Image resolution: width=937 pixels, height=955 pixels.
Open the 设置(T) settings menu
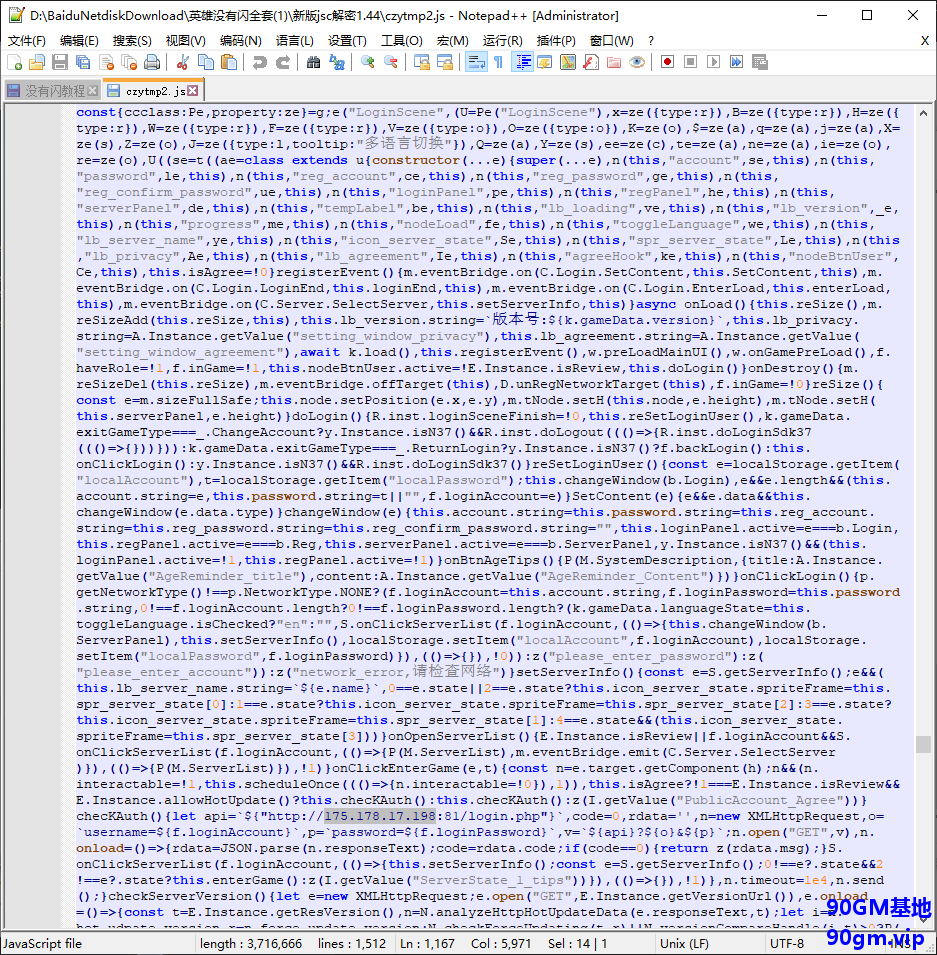pyautogui.click(x=347, y=41)
